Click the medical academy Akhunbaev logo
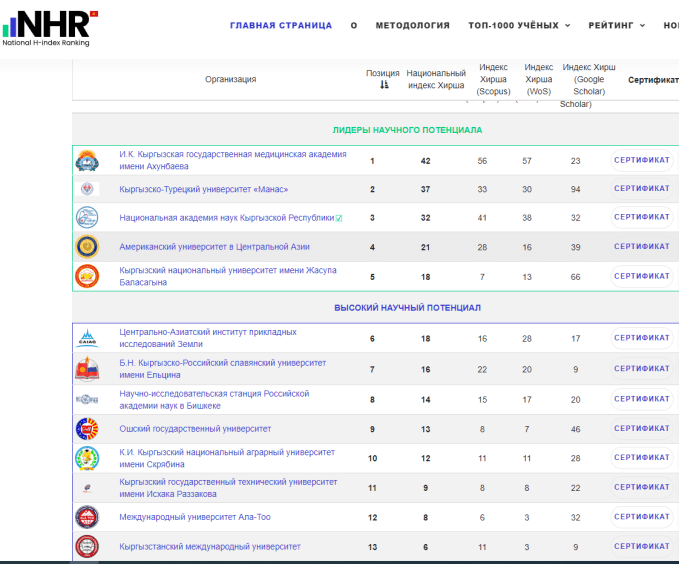The image size is (679, 564). [x=88, y=160]
